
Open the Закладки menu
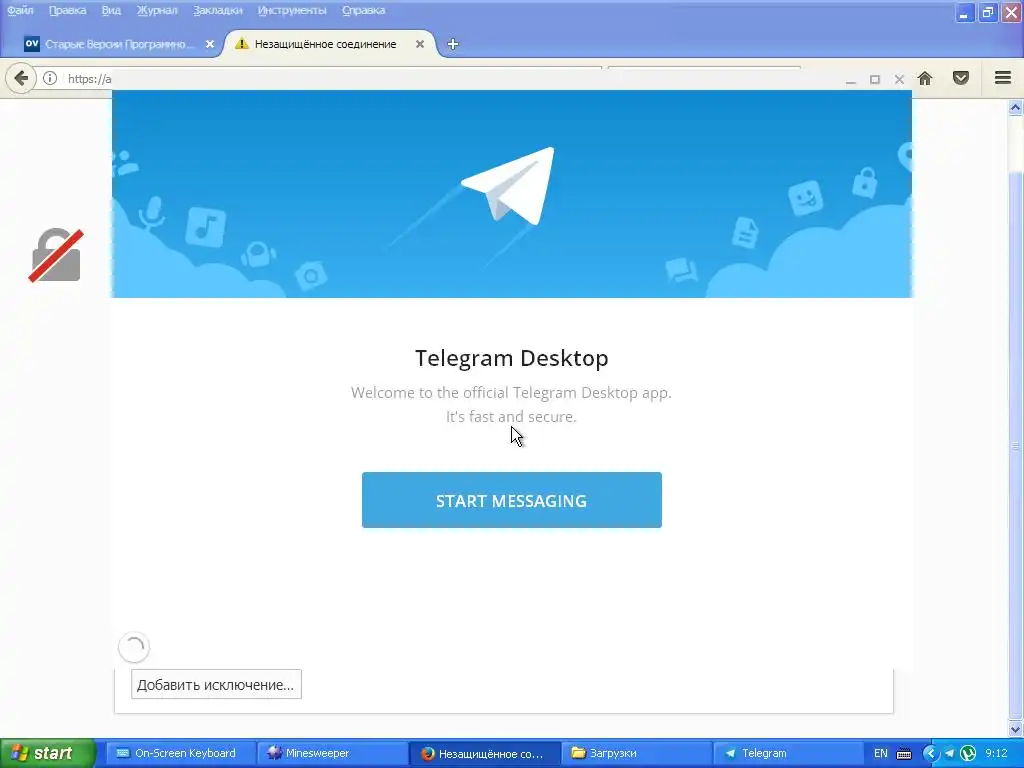(217, 10)
